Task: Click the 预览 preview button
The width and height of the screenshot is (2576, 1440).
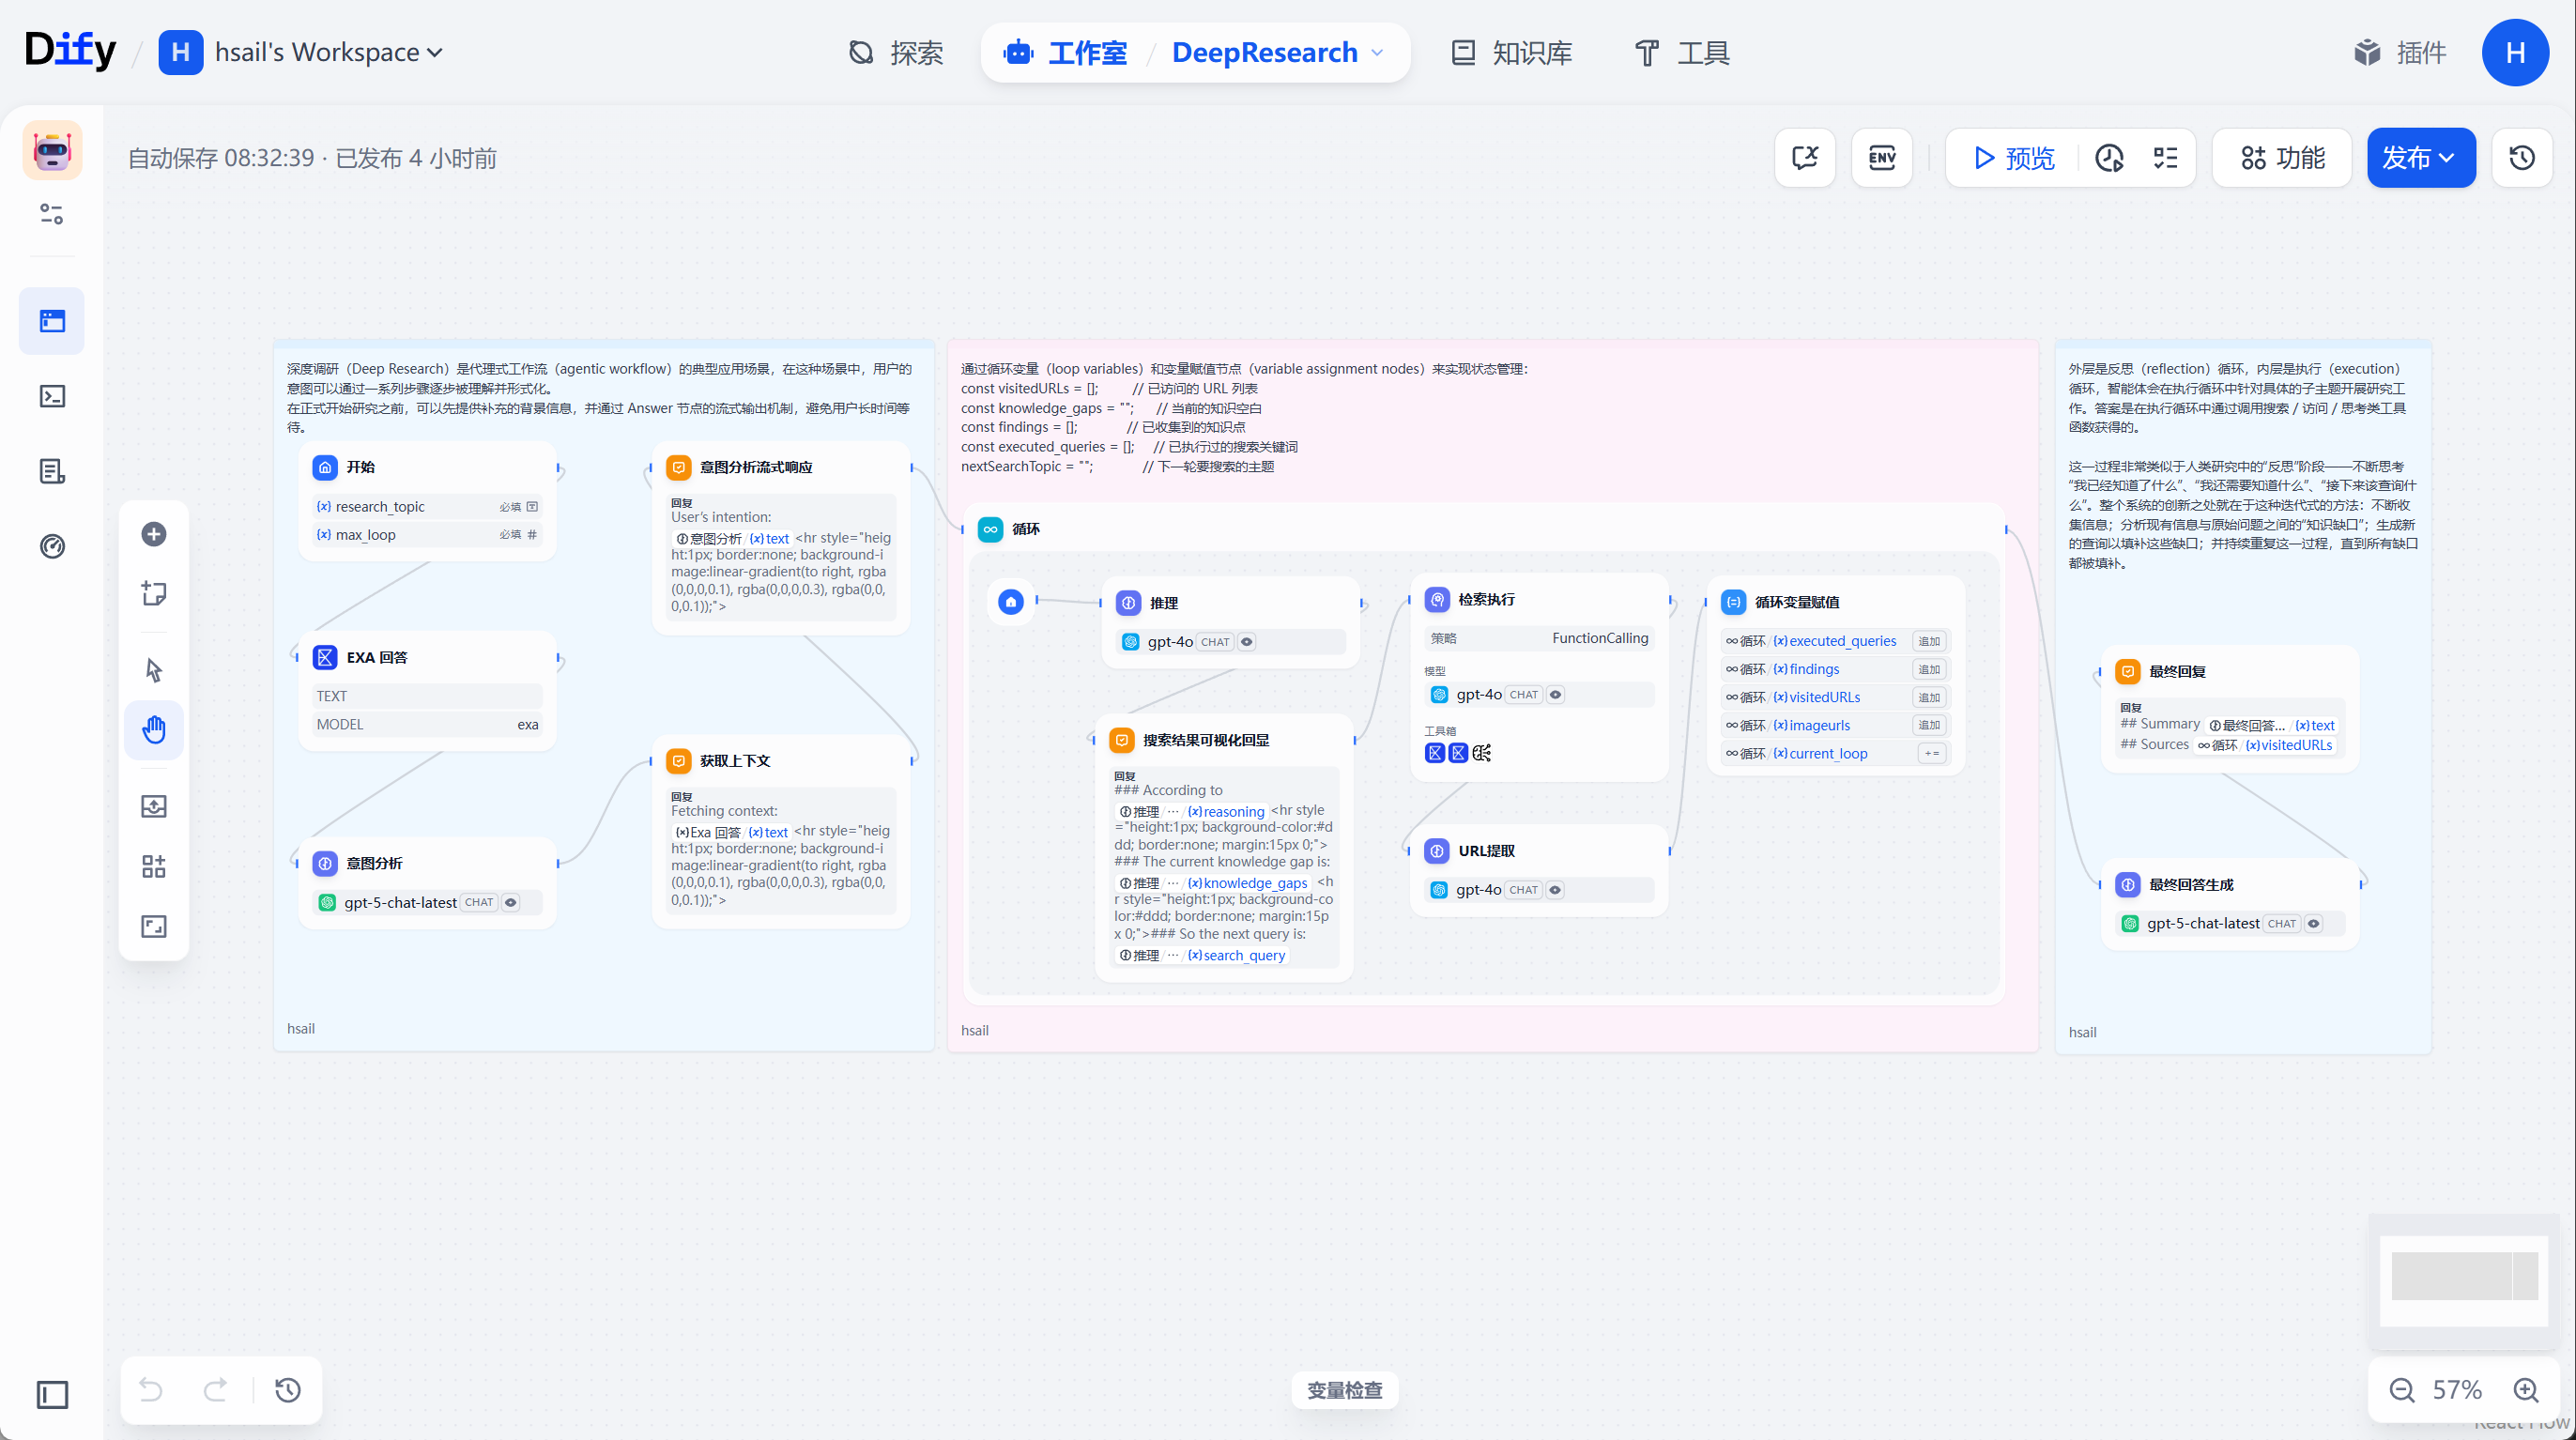Action: [2014, 158]
